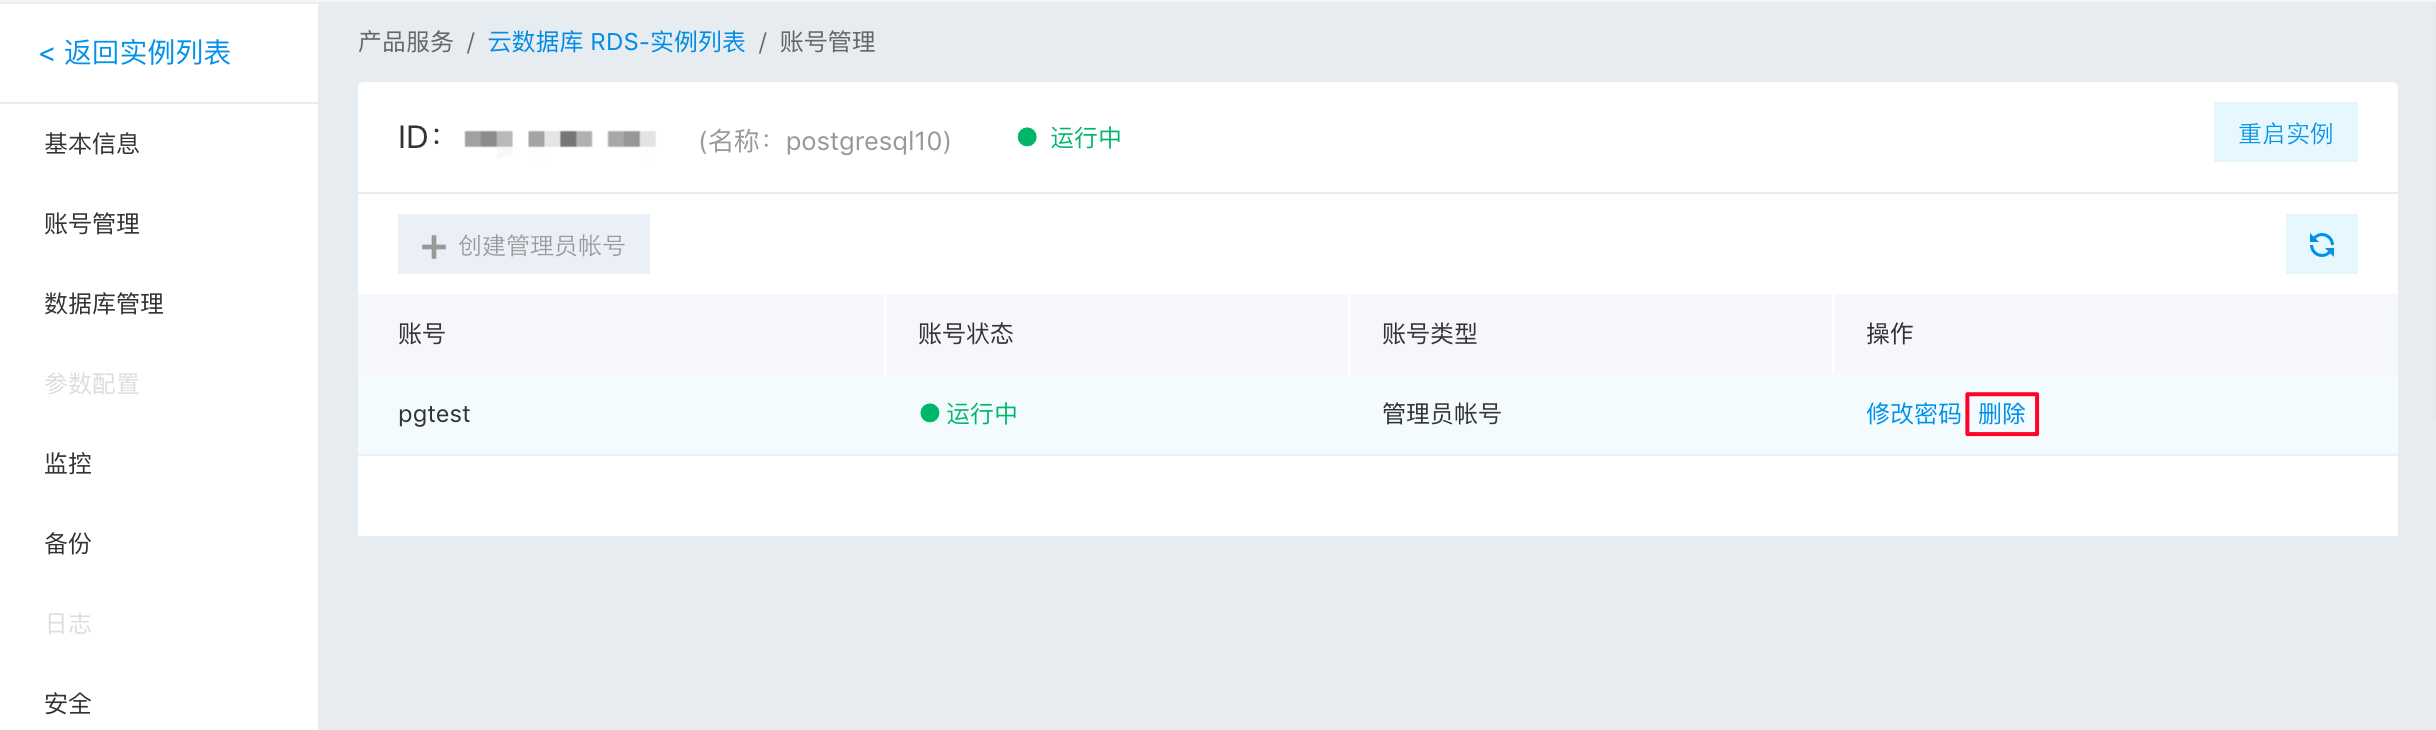Click the plus icon for creating admin account
This screenshot has height=730, width=2436.
click(433, 246)
